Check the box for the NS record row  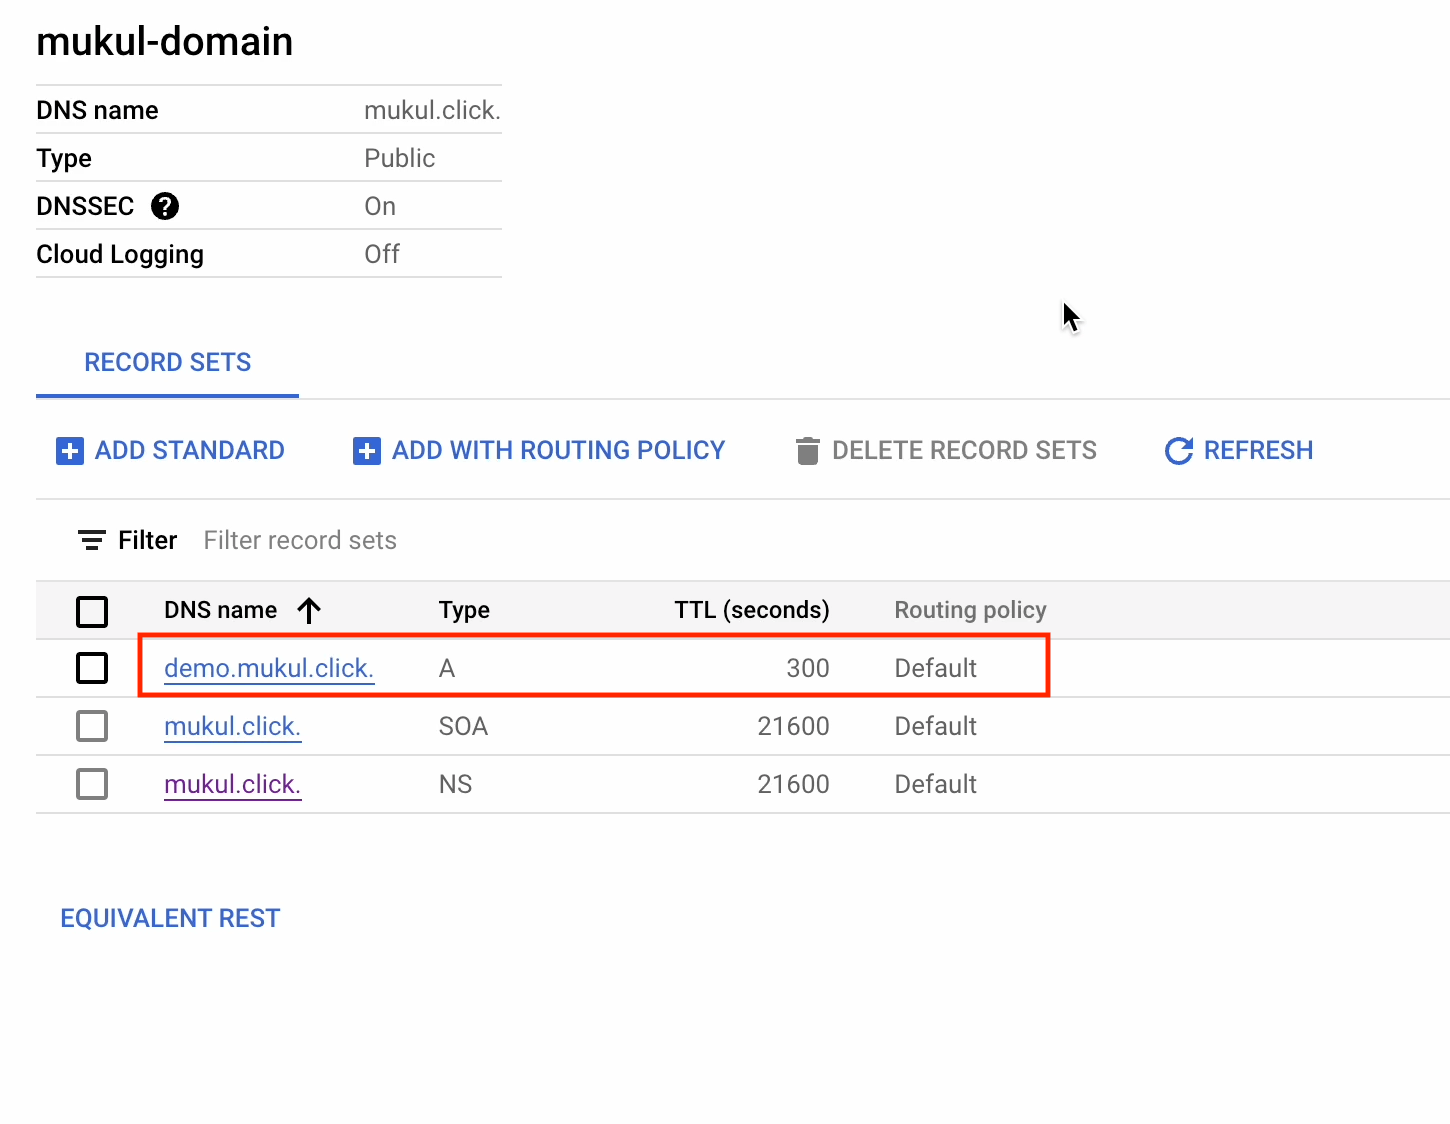point(92,784)
